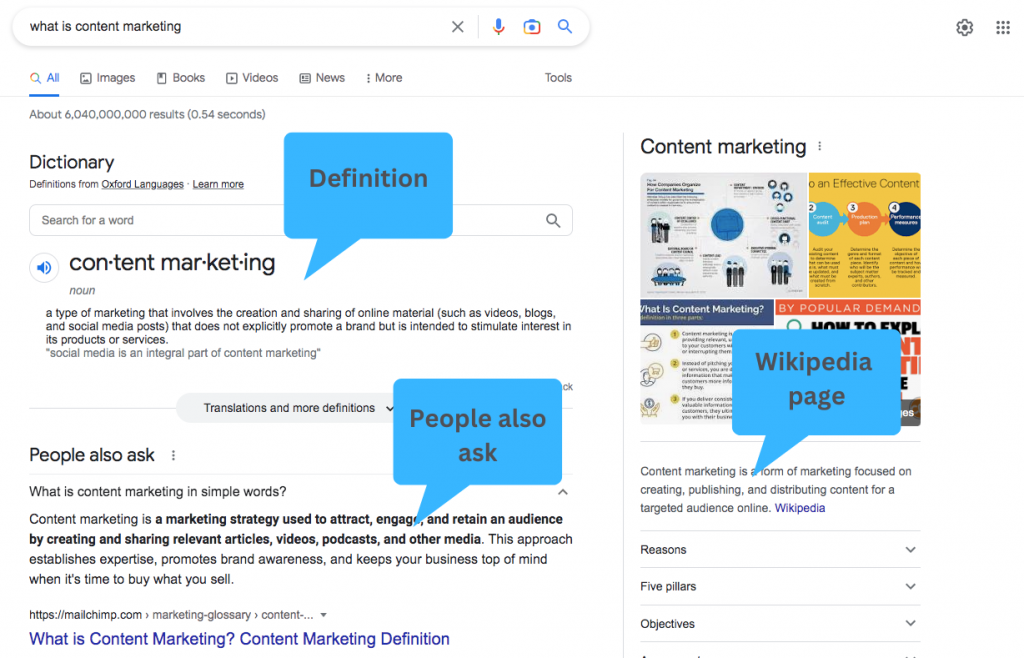Submit the search with the magnifier icon
This screenshot has width=1024, height=658.
click(x=564, y=27)
